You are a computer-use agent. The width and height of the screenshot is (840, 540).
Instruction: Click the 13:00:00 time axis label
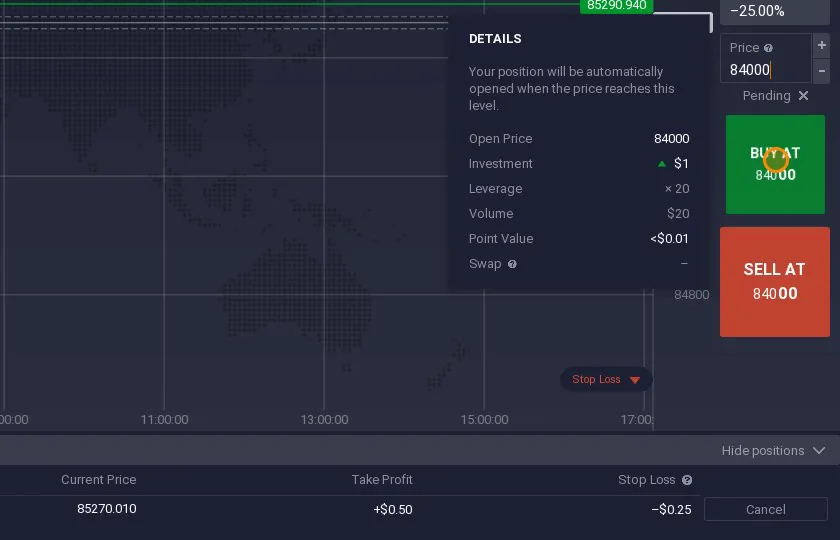click(x=324, y=419)
